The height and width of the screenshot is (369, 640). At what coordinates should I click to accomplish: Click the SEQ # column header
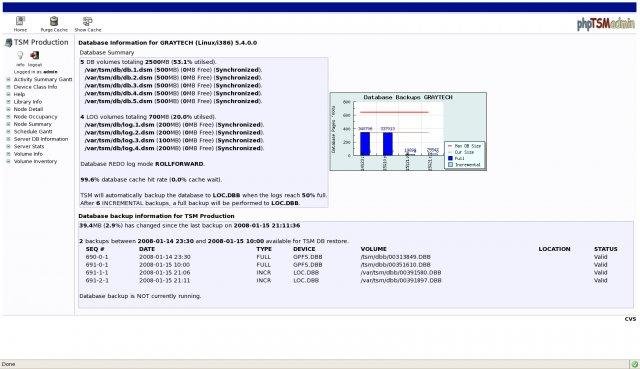(95, 249)
